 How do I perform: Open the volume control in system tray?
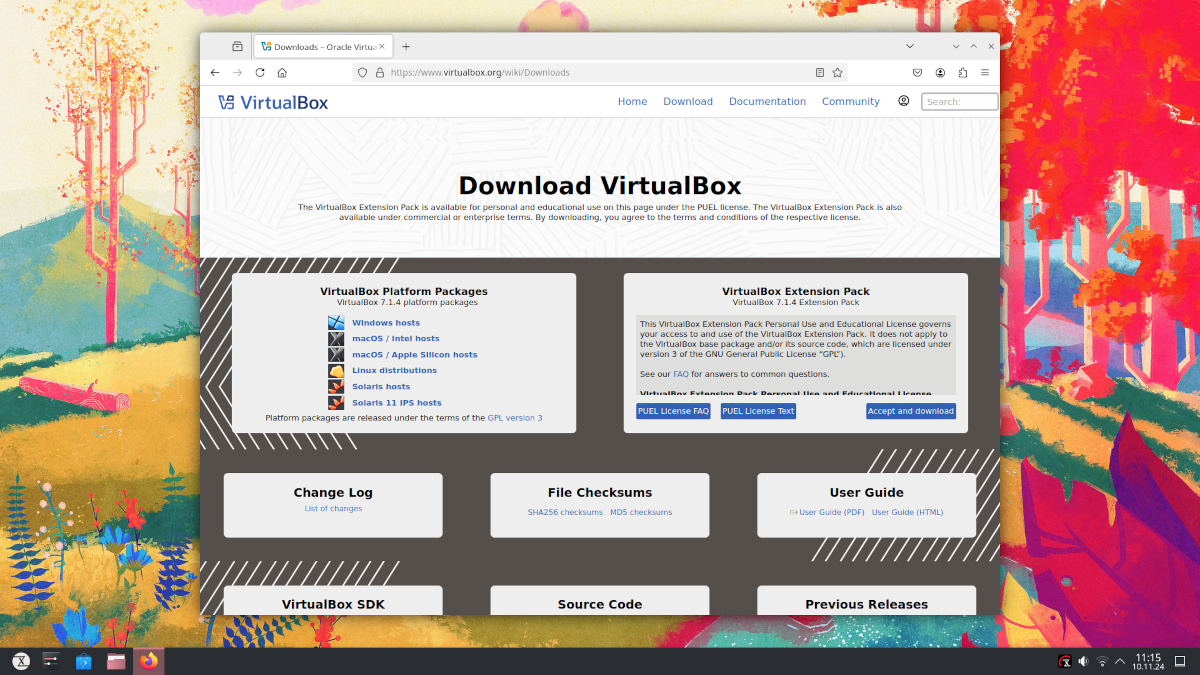pyautogui.click(x=1083, y=661)
